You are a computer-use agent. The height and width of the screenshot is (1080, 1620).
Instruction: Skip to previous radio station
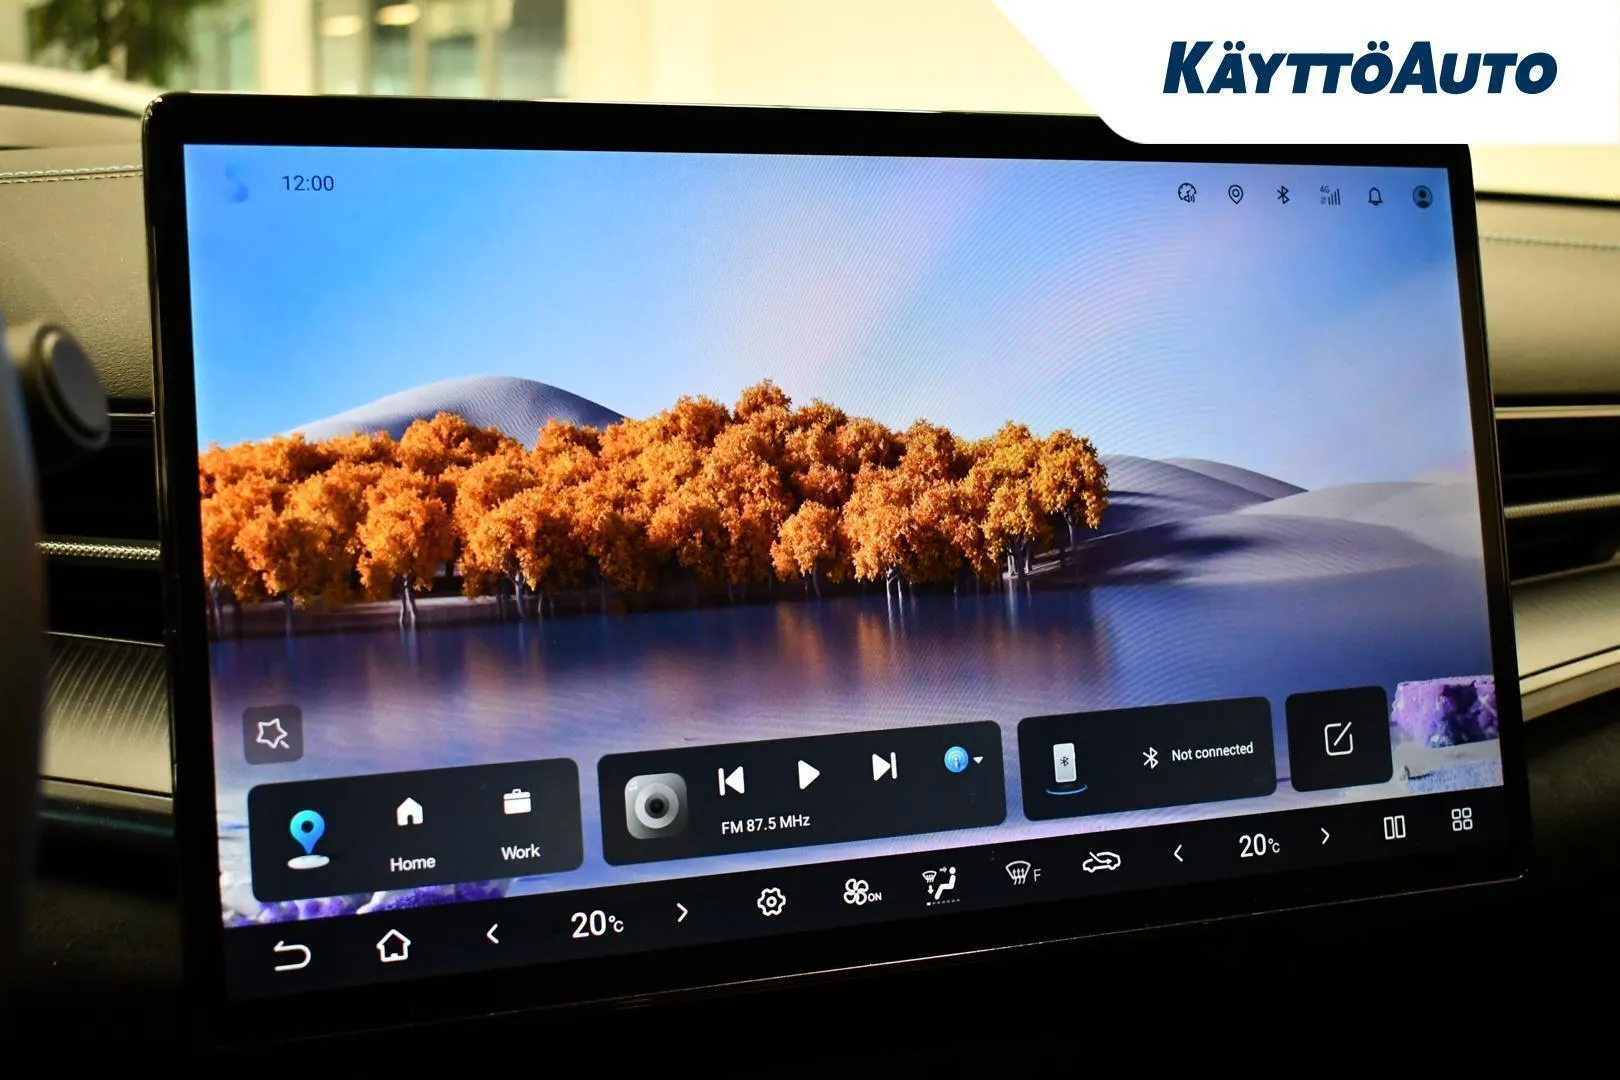(x=732, y=780)
